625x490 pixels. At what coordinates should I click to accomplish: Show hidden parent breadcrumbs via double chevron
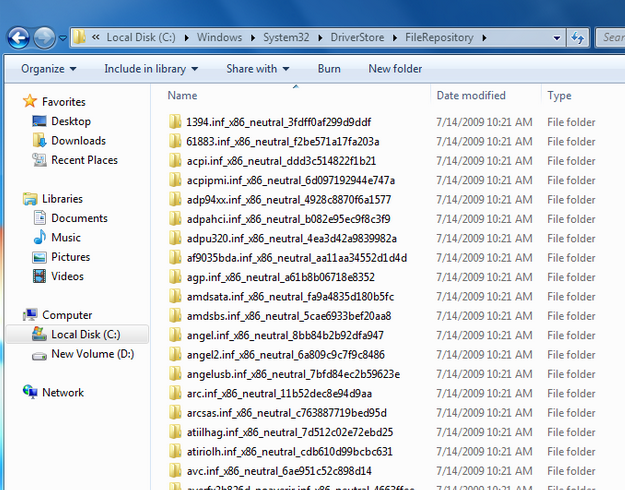95,37
